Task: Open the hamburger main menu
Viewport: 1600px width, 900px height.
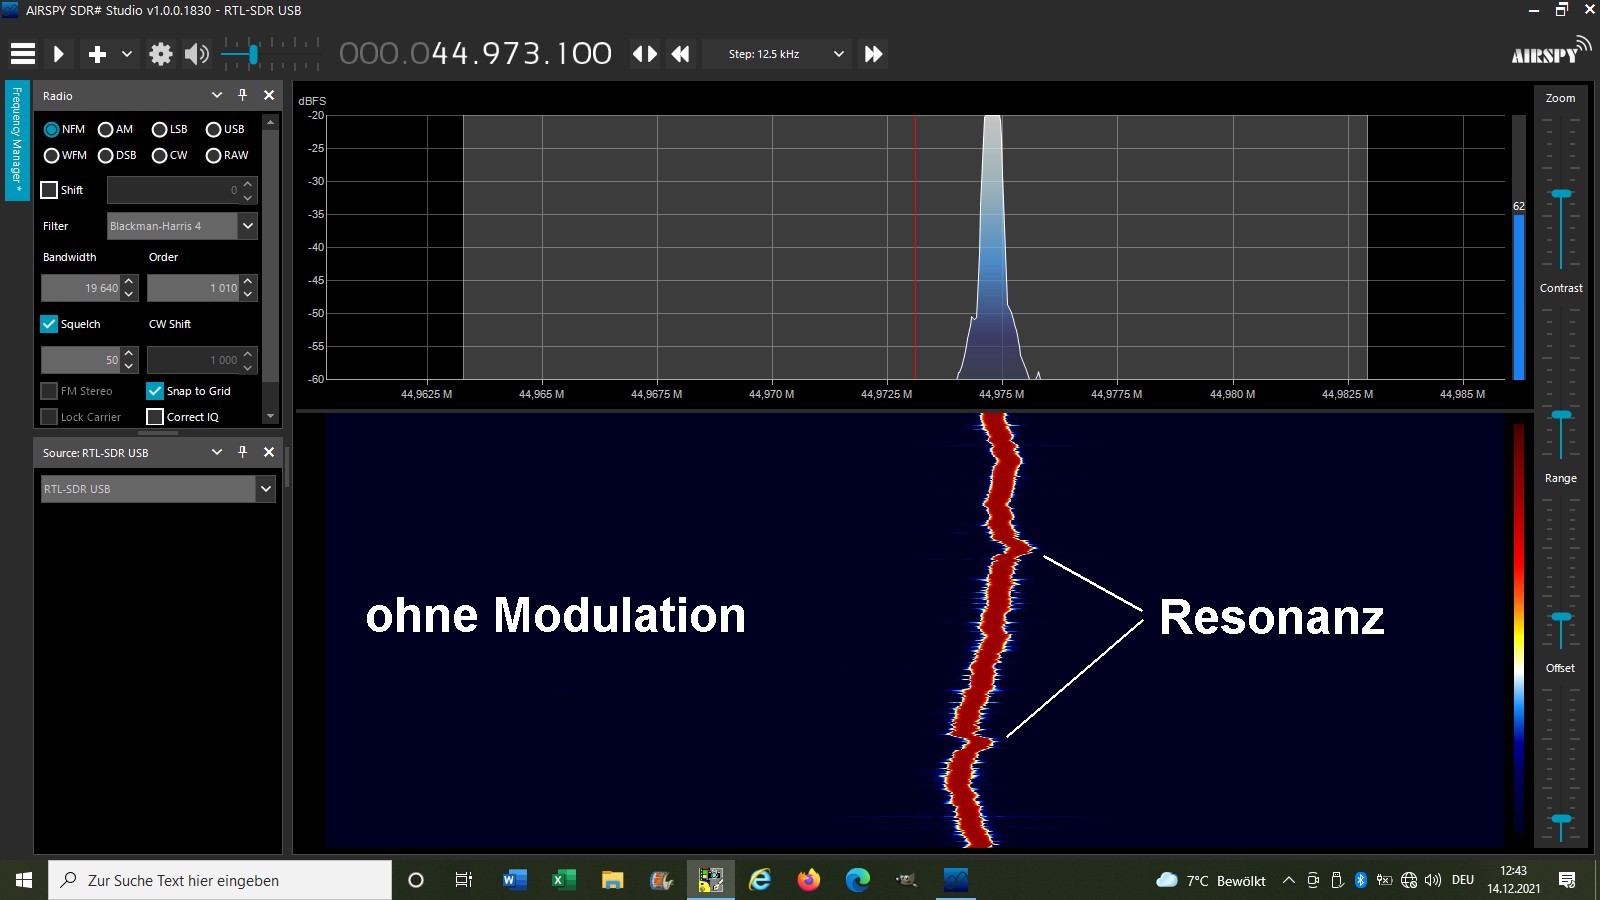Action: click(x=23, y=54)
